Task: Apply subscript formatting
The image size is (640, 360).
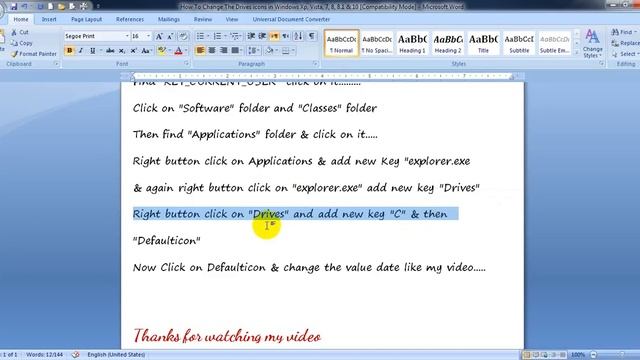Action: tap(122, 51)
